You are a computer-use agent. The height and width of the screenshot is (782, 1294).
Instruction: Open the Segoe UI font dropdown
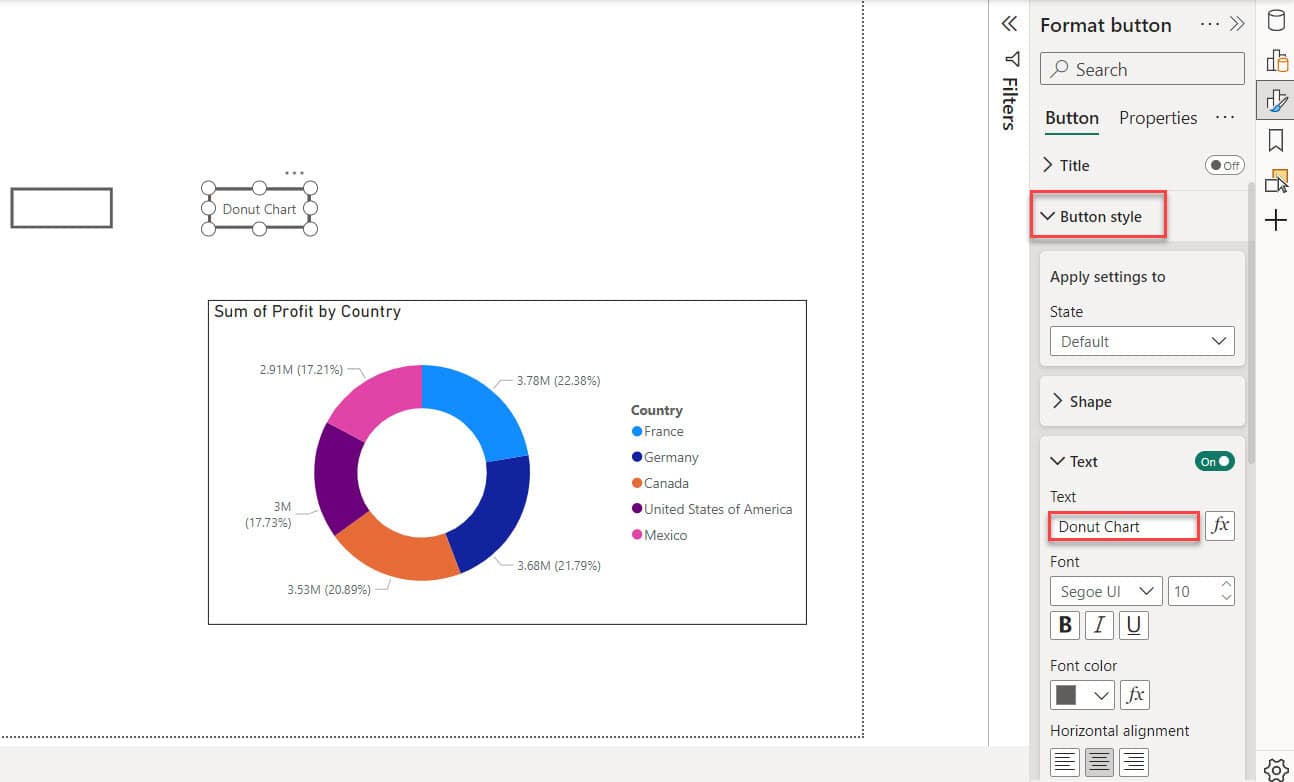pyautogui.click(x=1106, y=591)
